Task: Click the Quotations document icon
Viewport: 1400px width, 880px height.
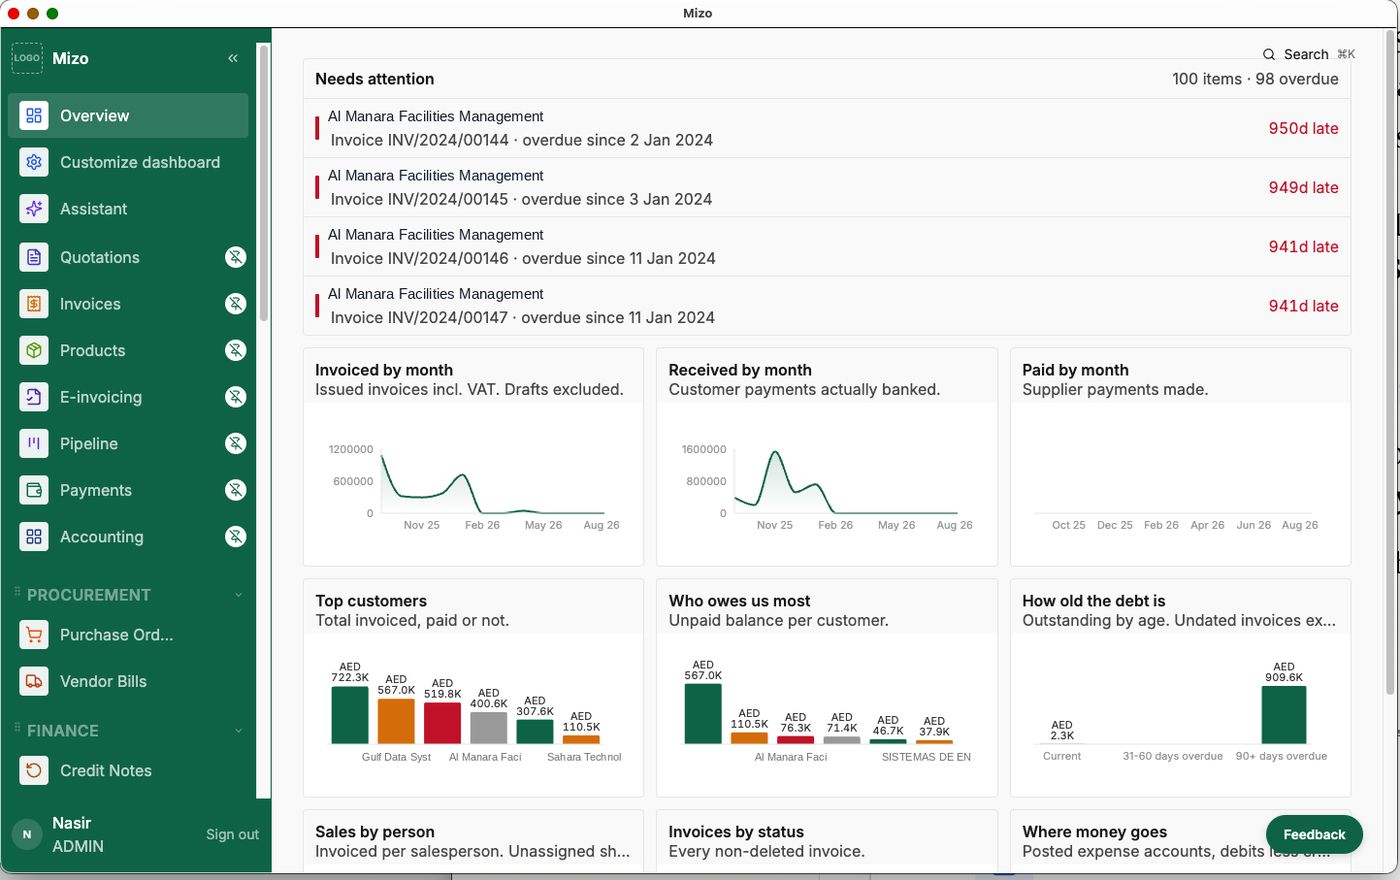Action: point(34,257)
